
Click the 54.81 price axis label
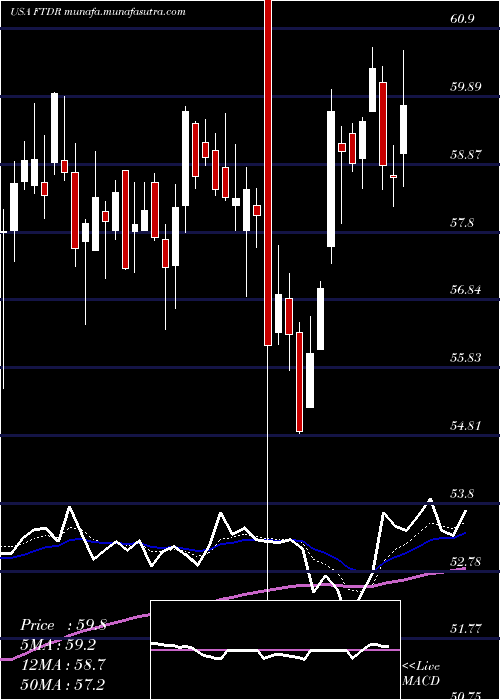point(466,425)
